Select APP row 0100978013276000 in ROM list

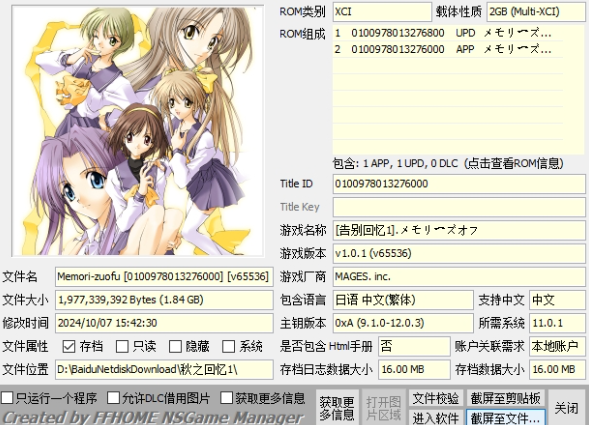[448, 49]
